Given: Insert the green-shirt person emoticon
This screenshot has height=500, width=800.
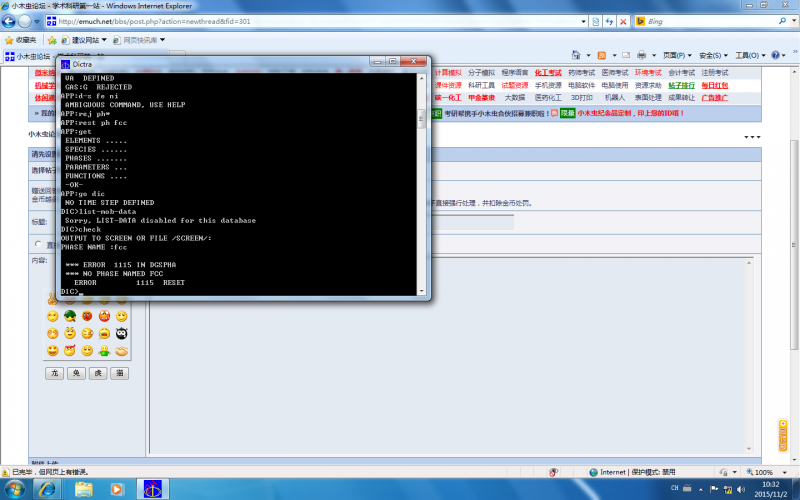Looking at the screenshot, I should click(x=104, y=351).
